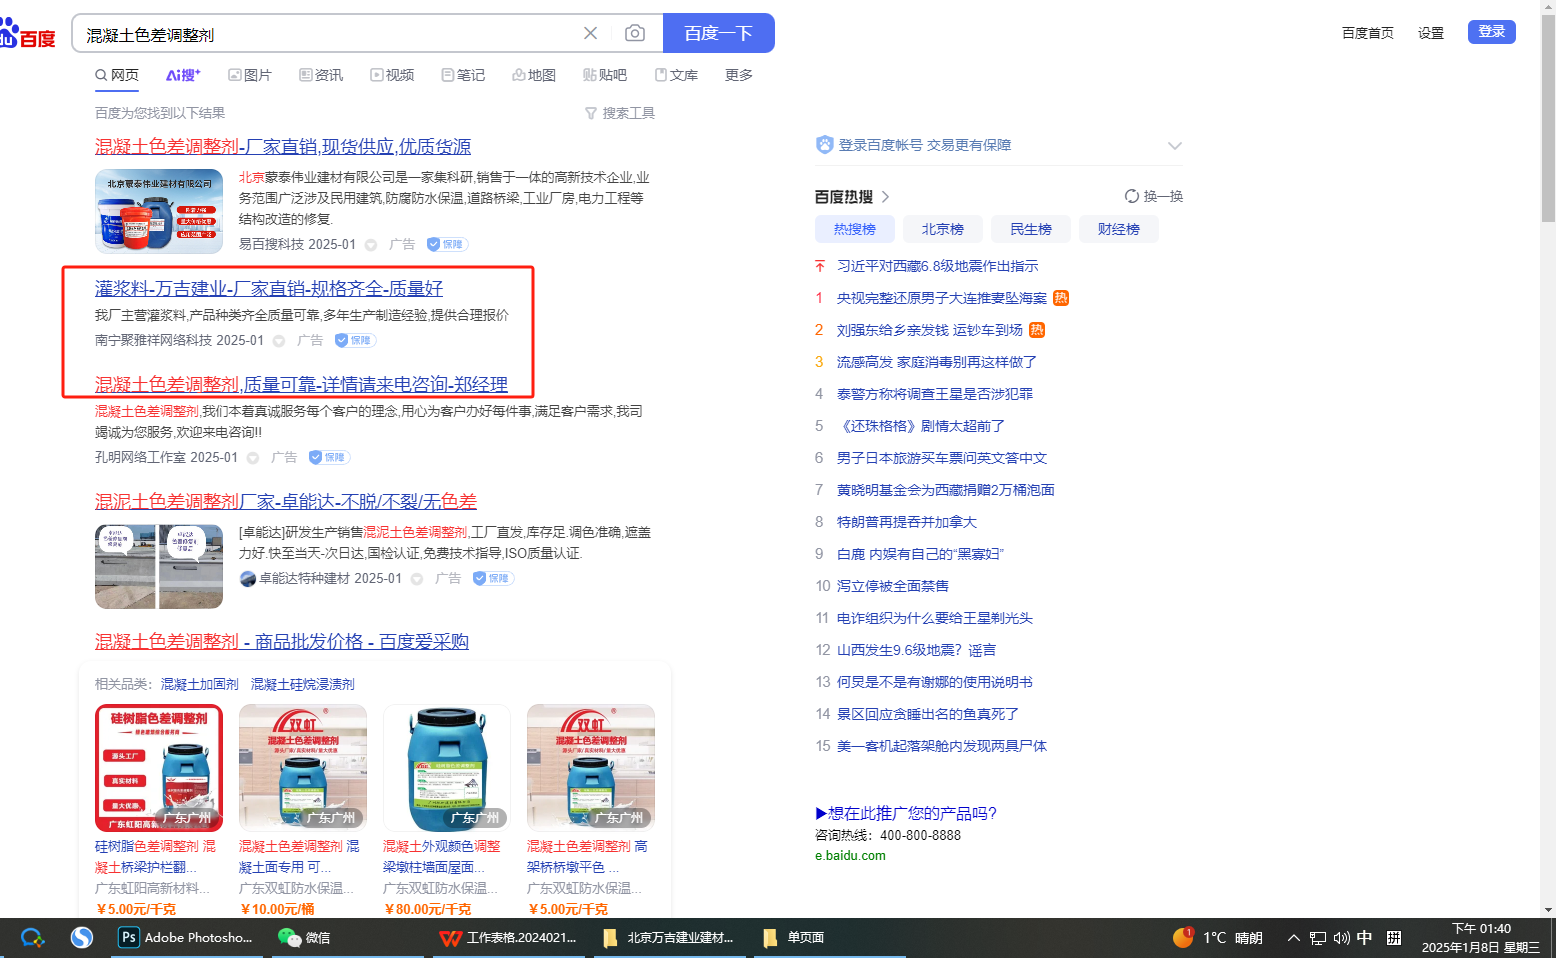Switch to the 图片 search tab
Image resolution: width=1556 pixels, height=958 pixels.
click(250, 75)
